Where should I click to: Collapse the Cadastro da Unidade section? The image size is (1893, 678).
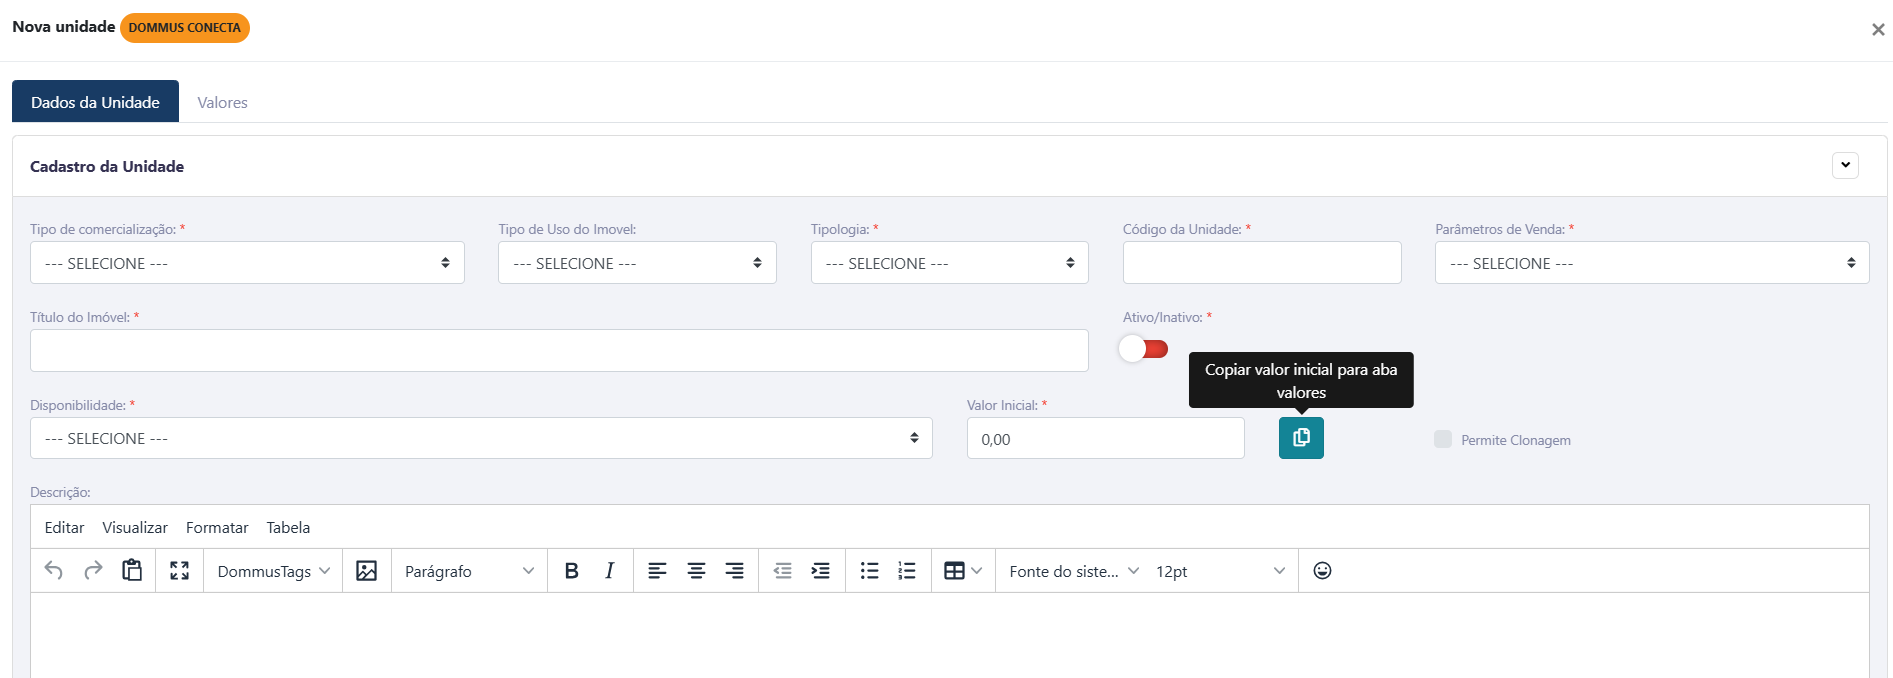tap(1845, 166)
